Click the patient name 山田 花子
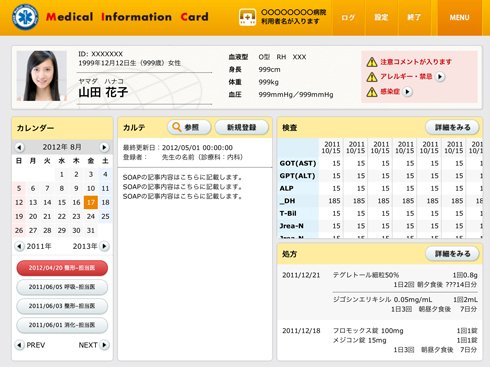This screenshot has height=367, width=490. (103, 92)
